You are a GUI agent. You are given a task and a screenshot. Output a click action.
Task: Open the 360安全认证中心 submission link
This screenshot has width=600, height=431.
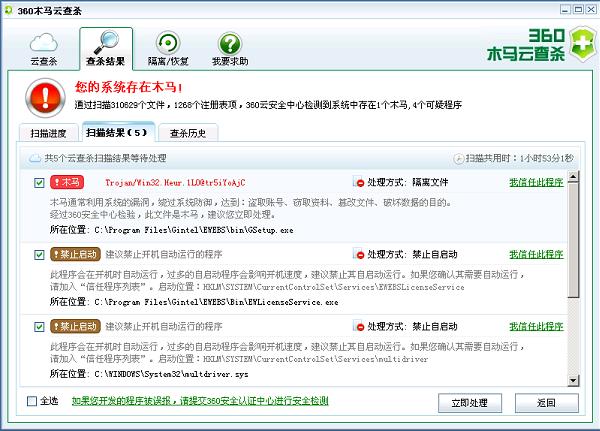pyautogui.click(x=200, y=401)
